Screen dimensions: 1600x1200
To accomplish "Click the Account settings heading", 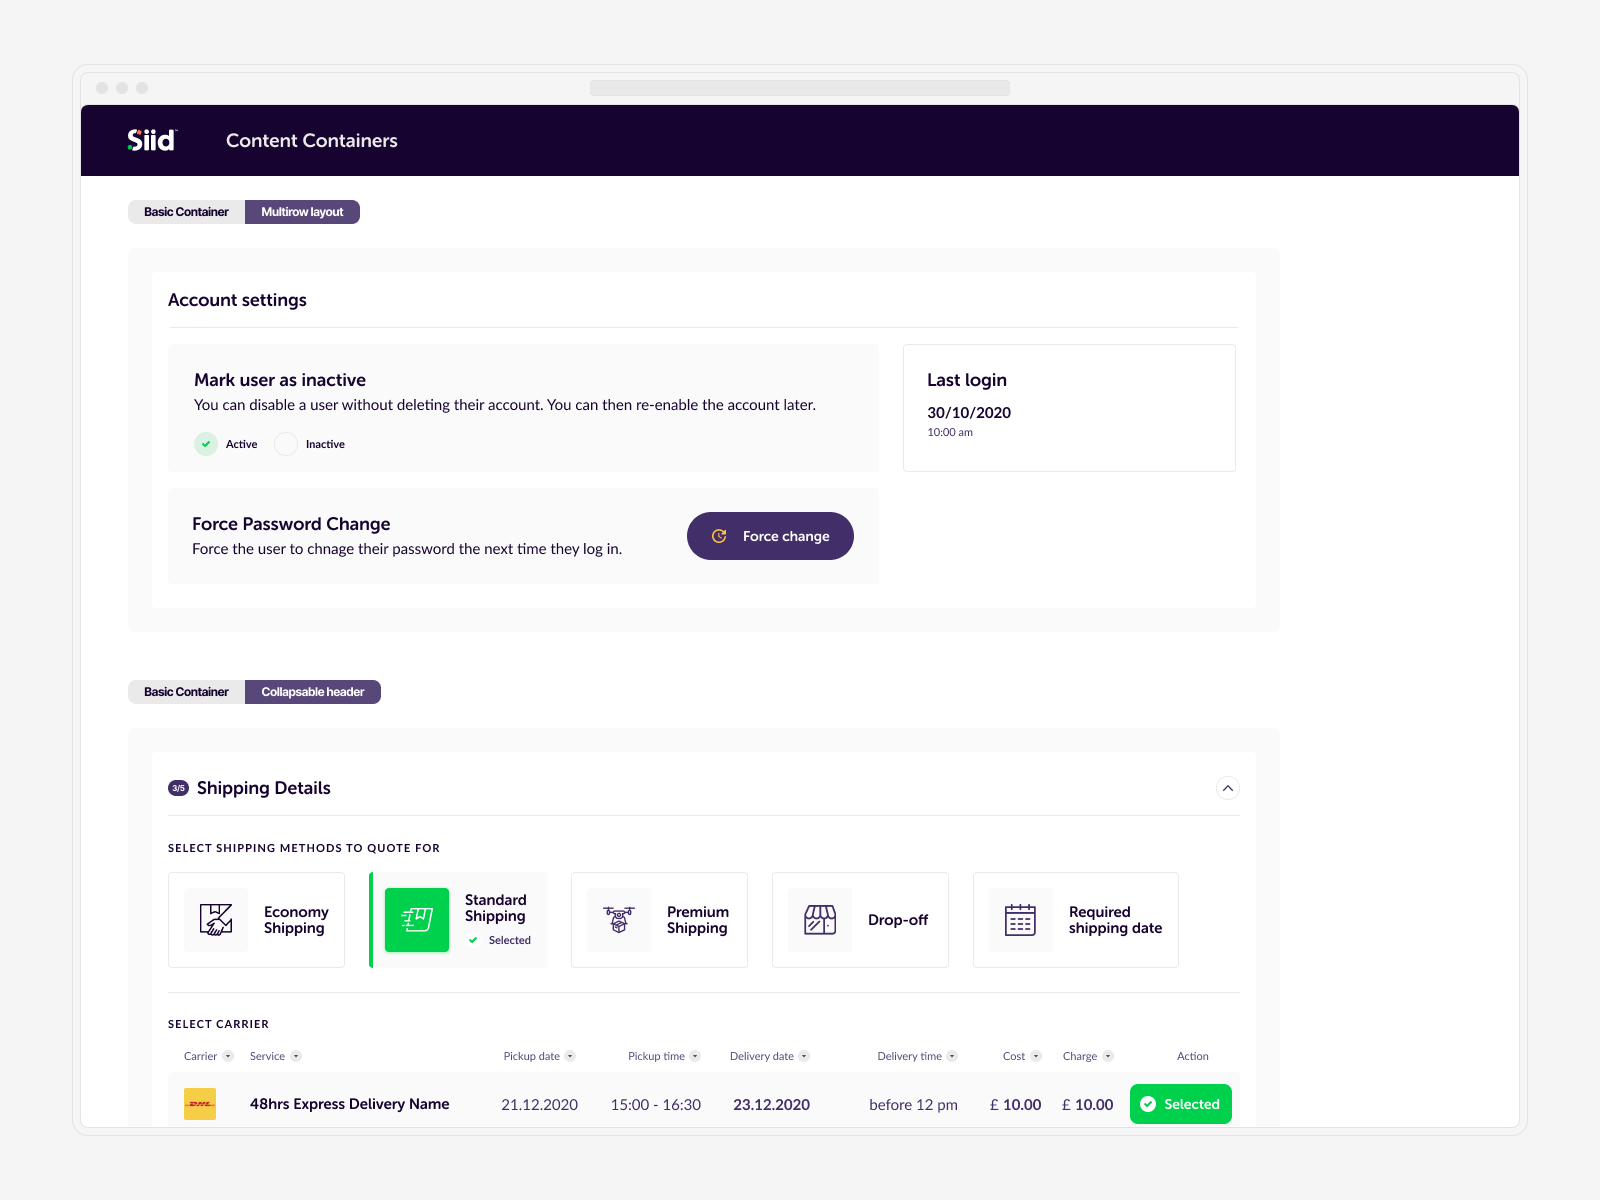I will click(237, 300).
